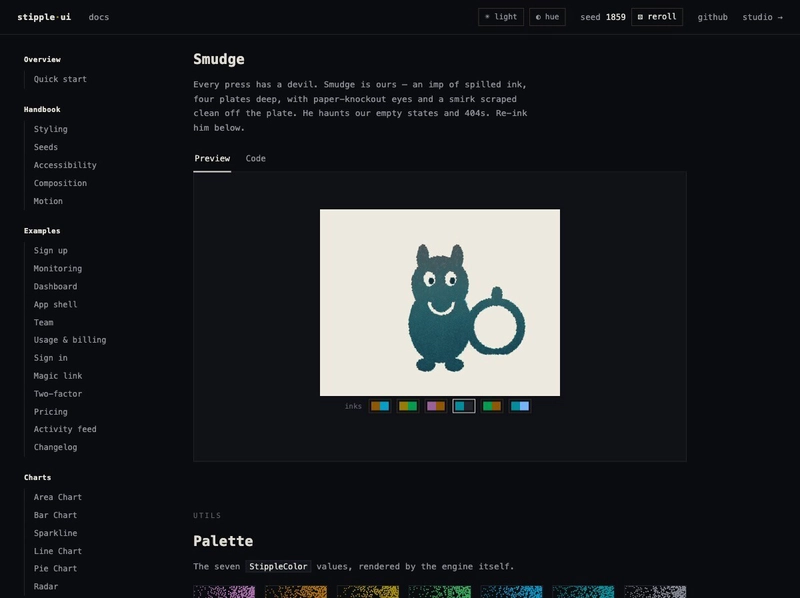This screenshot has height=598, width=800.
Task: Click the Examples sidebar heading
Action: coord(42,231)
